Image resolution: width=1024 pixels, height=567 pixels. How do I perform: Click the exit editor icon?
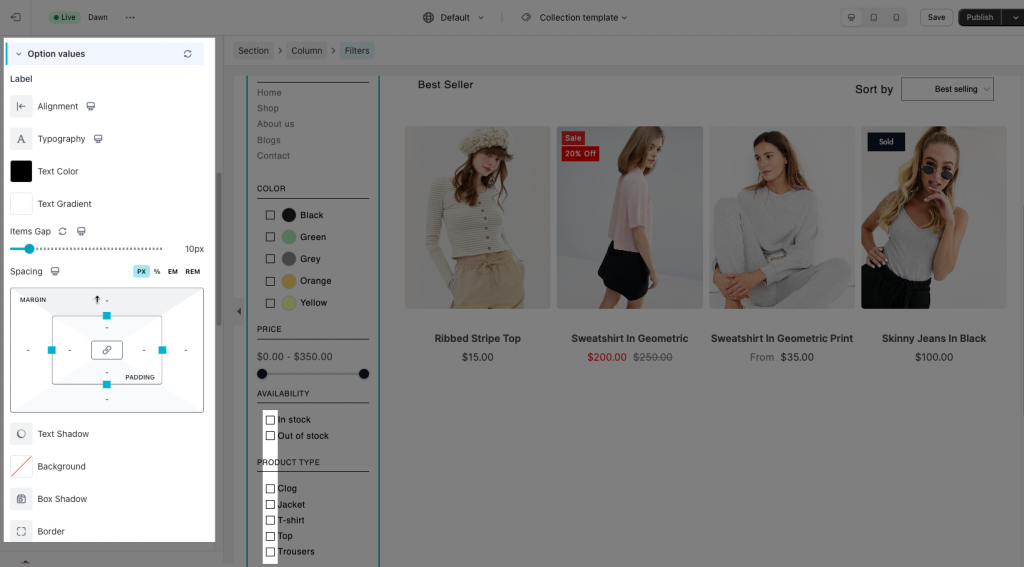(16, 18)
